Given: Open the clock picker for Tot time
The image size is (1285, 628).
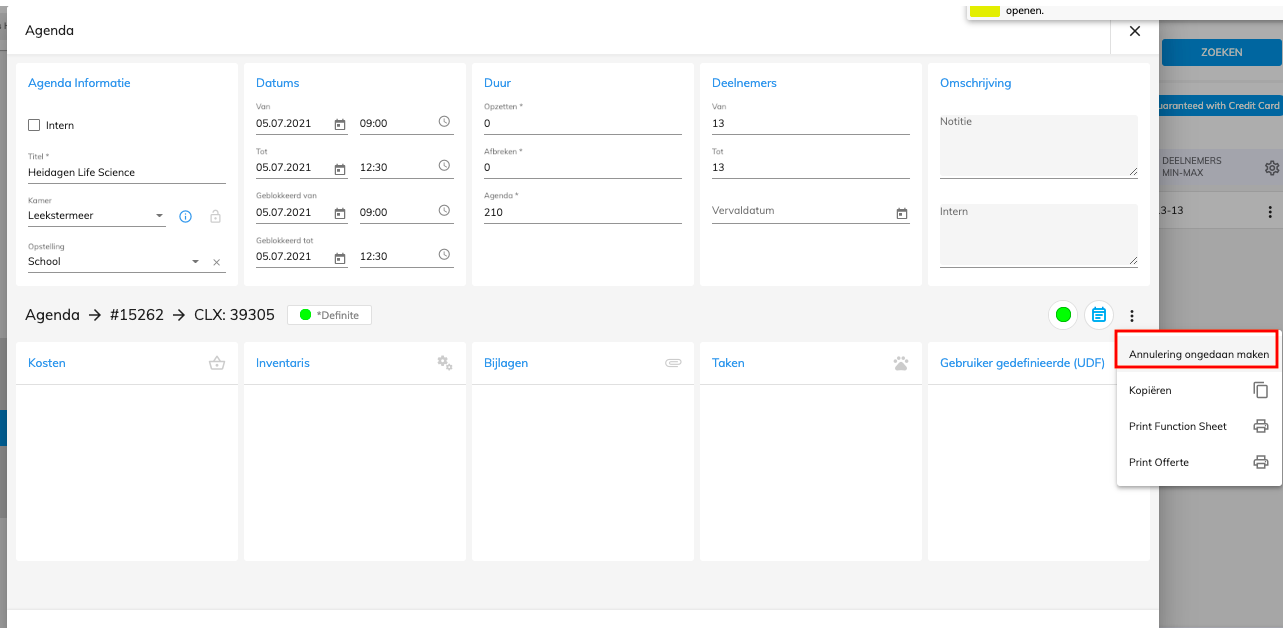Looking at the screenshot, I should point(444,166).
